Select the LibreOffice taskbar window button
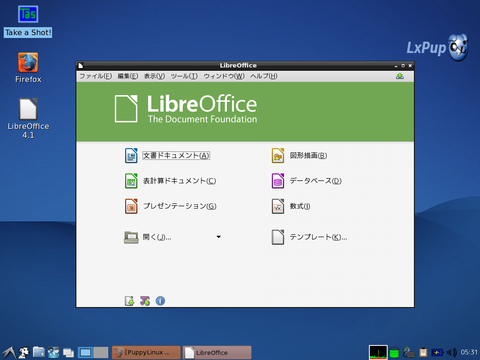 coord(217,352)
